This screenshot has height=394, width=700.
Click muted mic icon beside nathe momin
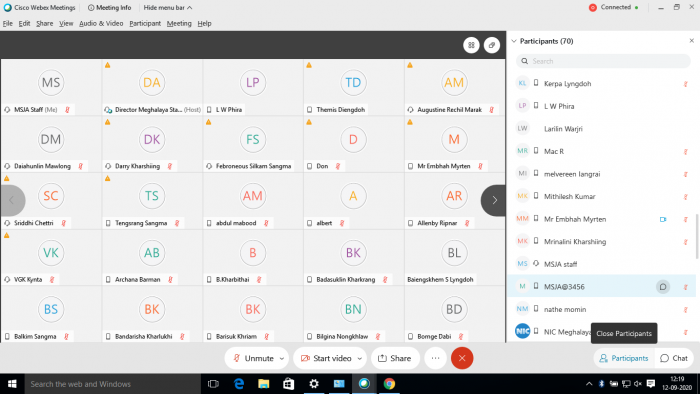pyautogui.click(x=685, y=310)
